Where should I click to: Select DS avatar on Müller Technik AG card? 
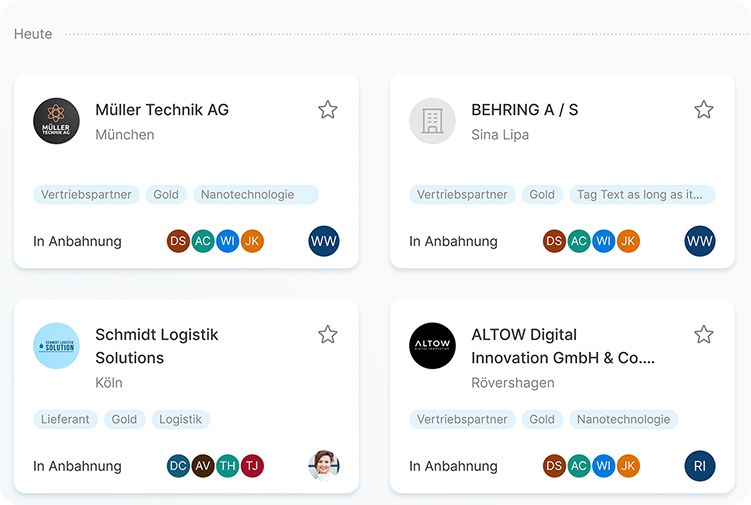point(178,241)
